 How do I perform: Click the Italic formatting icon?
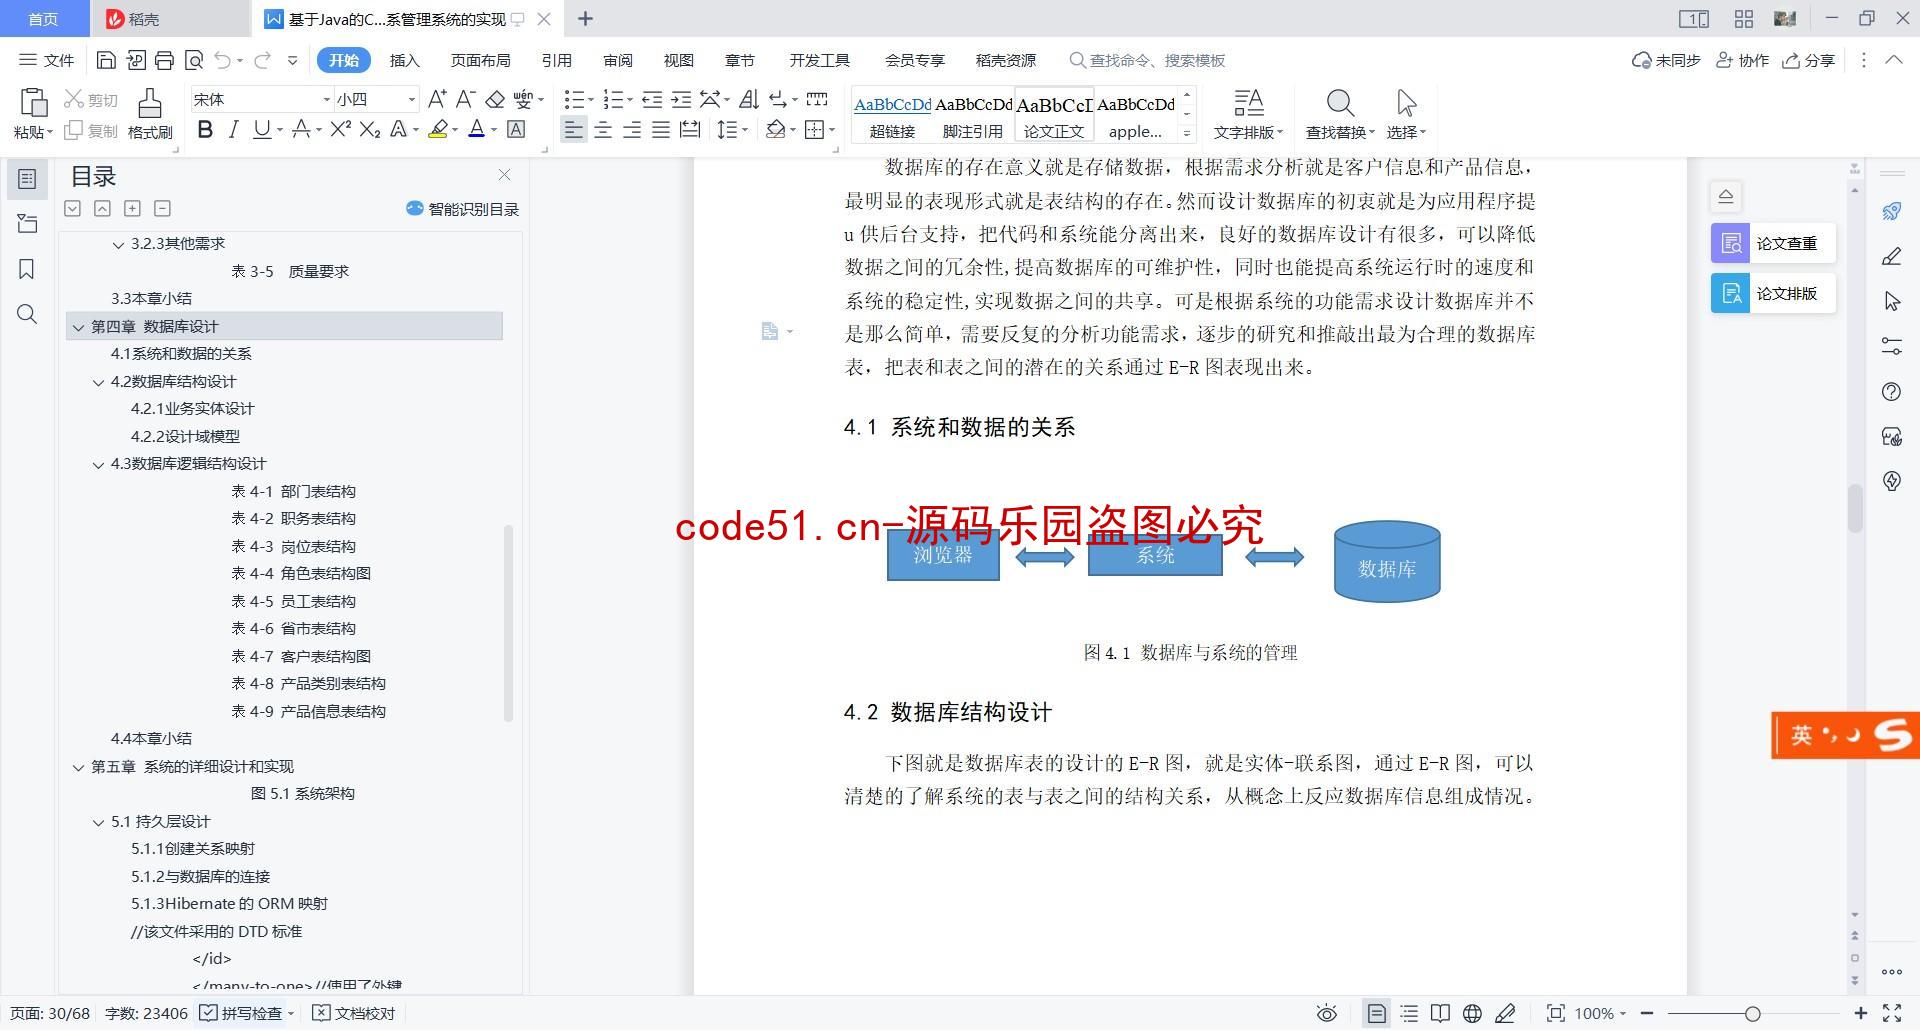pyautogui.click(x=233, y=129)
